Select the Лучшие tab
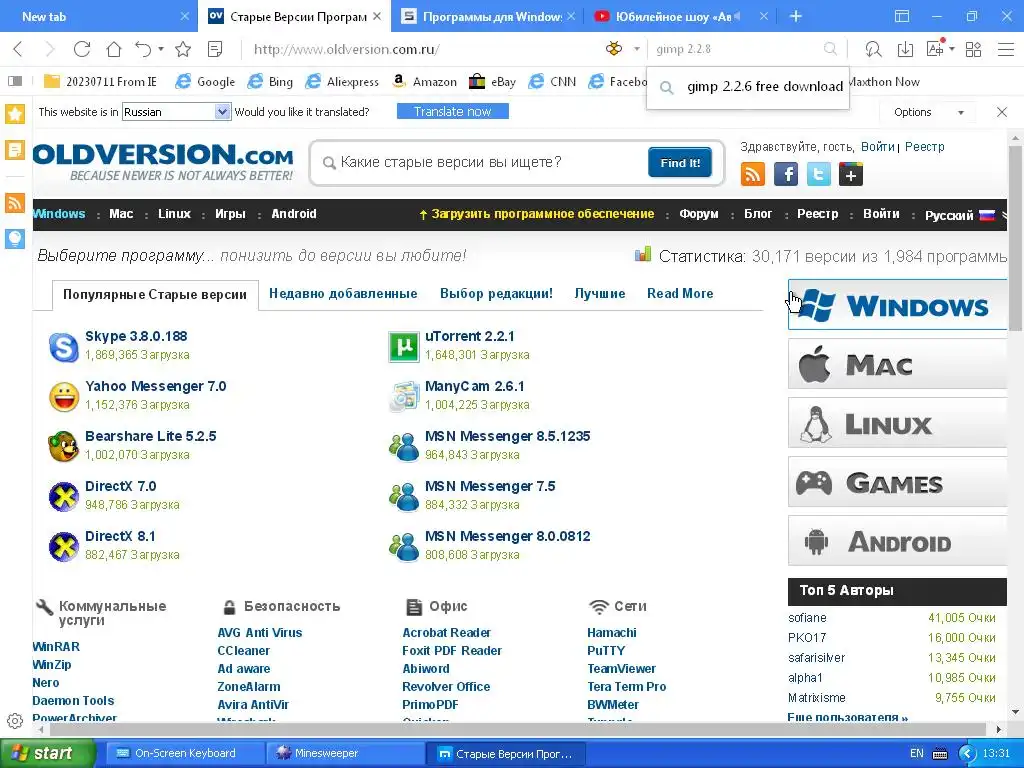Screen dimensions: 1024x768 pyautogui.click(x=600, y=294)
